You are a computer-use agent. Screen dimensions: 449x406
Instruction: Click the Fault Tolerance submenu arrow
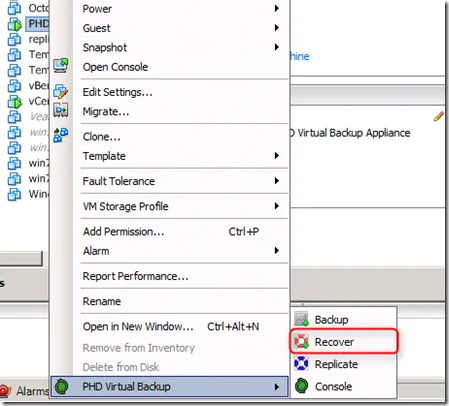[276, 181]
